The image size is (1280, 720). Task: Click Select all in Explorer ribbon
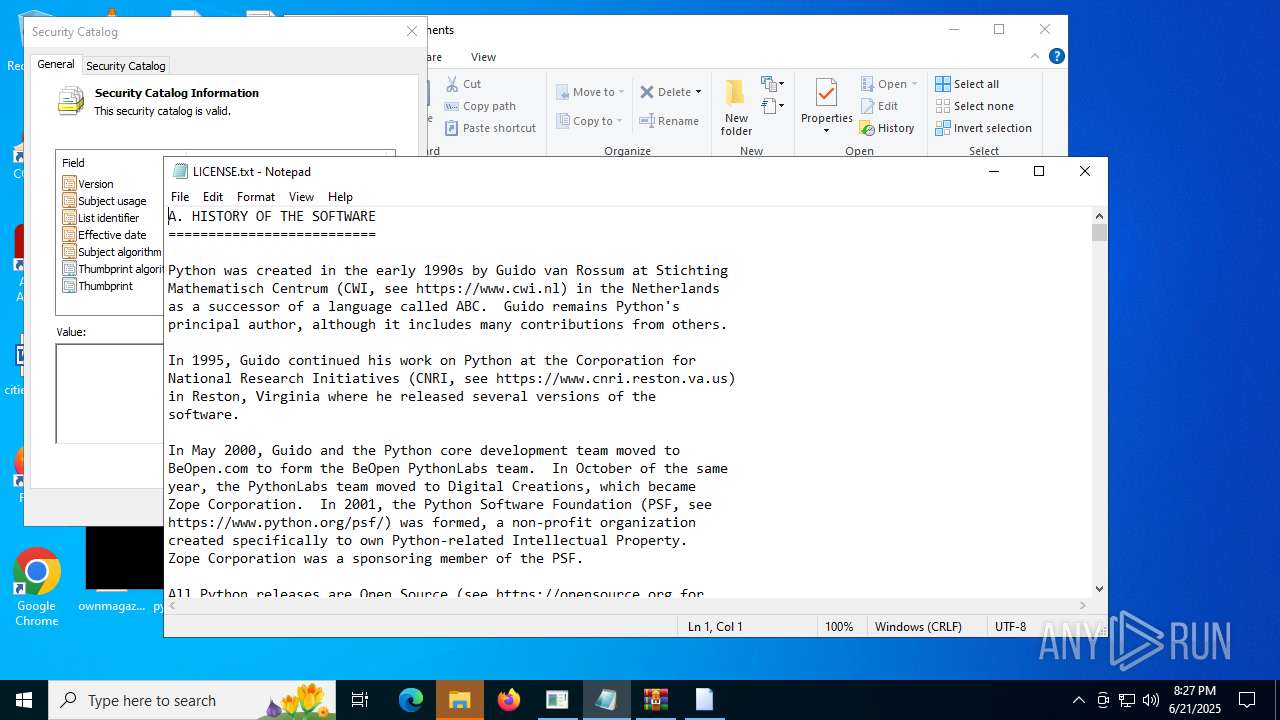click(967, 84)
